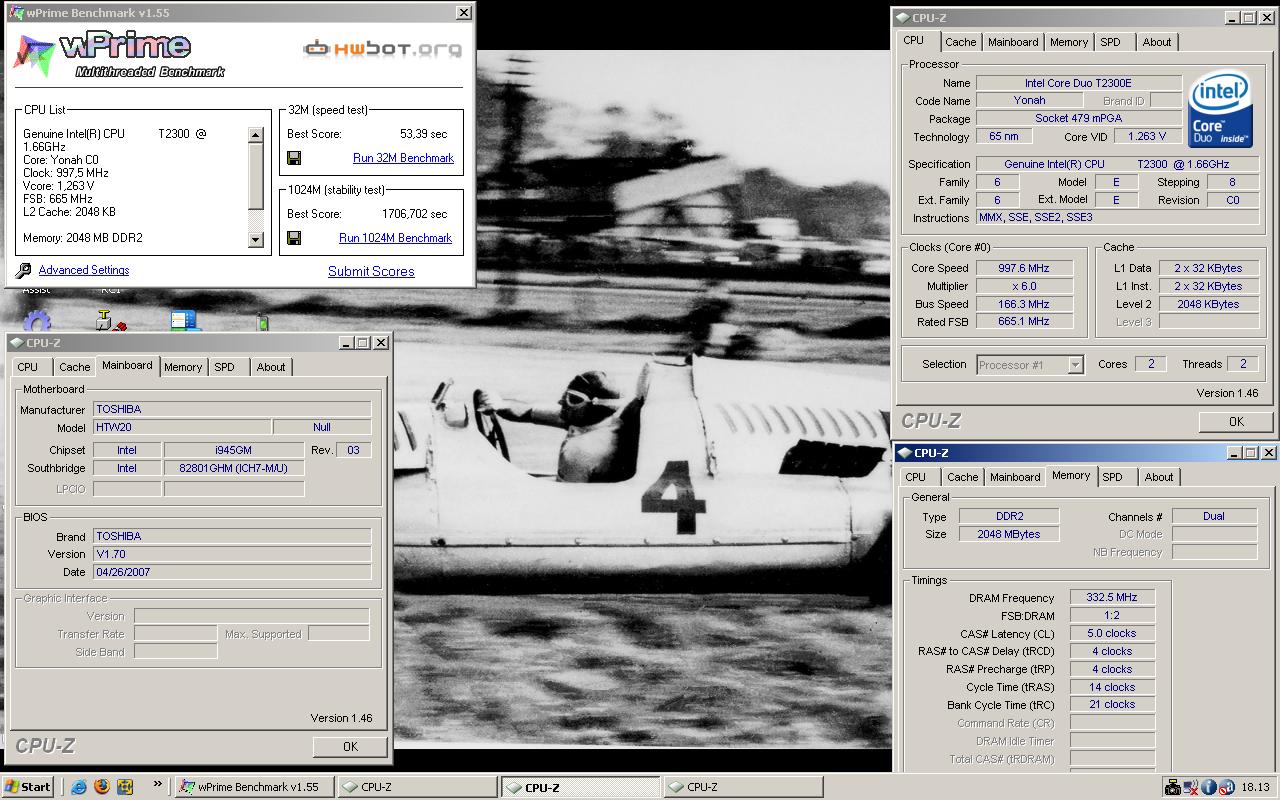Image resolution: width=1280 pixels, height=800 pixels.
Task: Click the FSB:DRAM 1:2 ratio field
Action: (x=1112, y=615)
